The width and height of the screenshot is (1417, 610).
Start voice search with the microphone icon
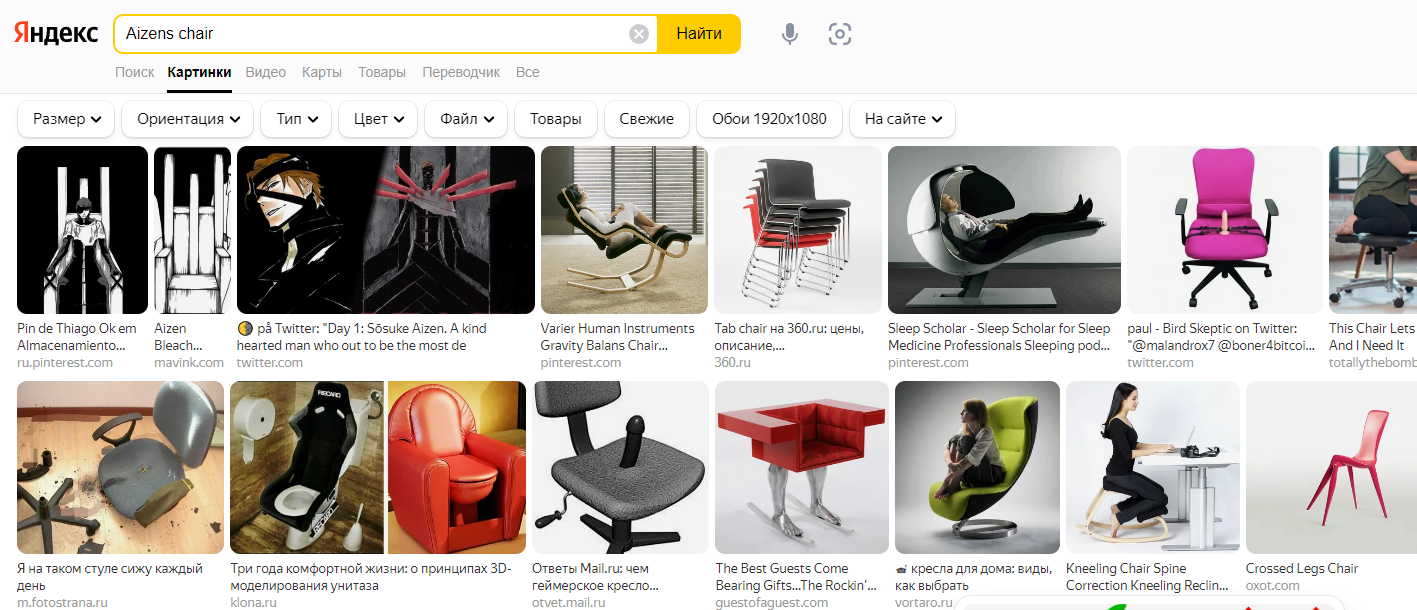pos(790,34)
